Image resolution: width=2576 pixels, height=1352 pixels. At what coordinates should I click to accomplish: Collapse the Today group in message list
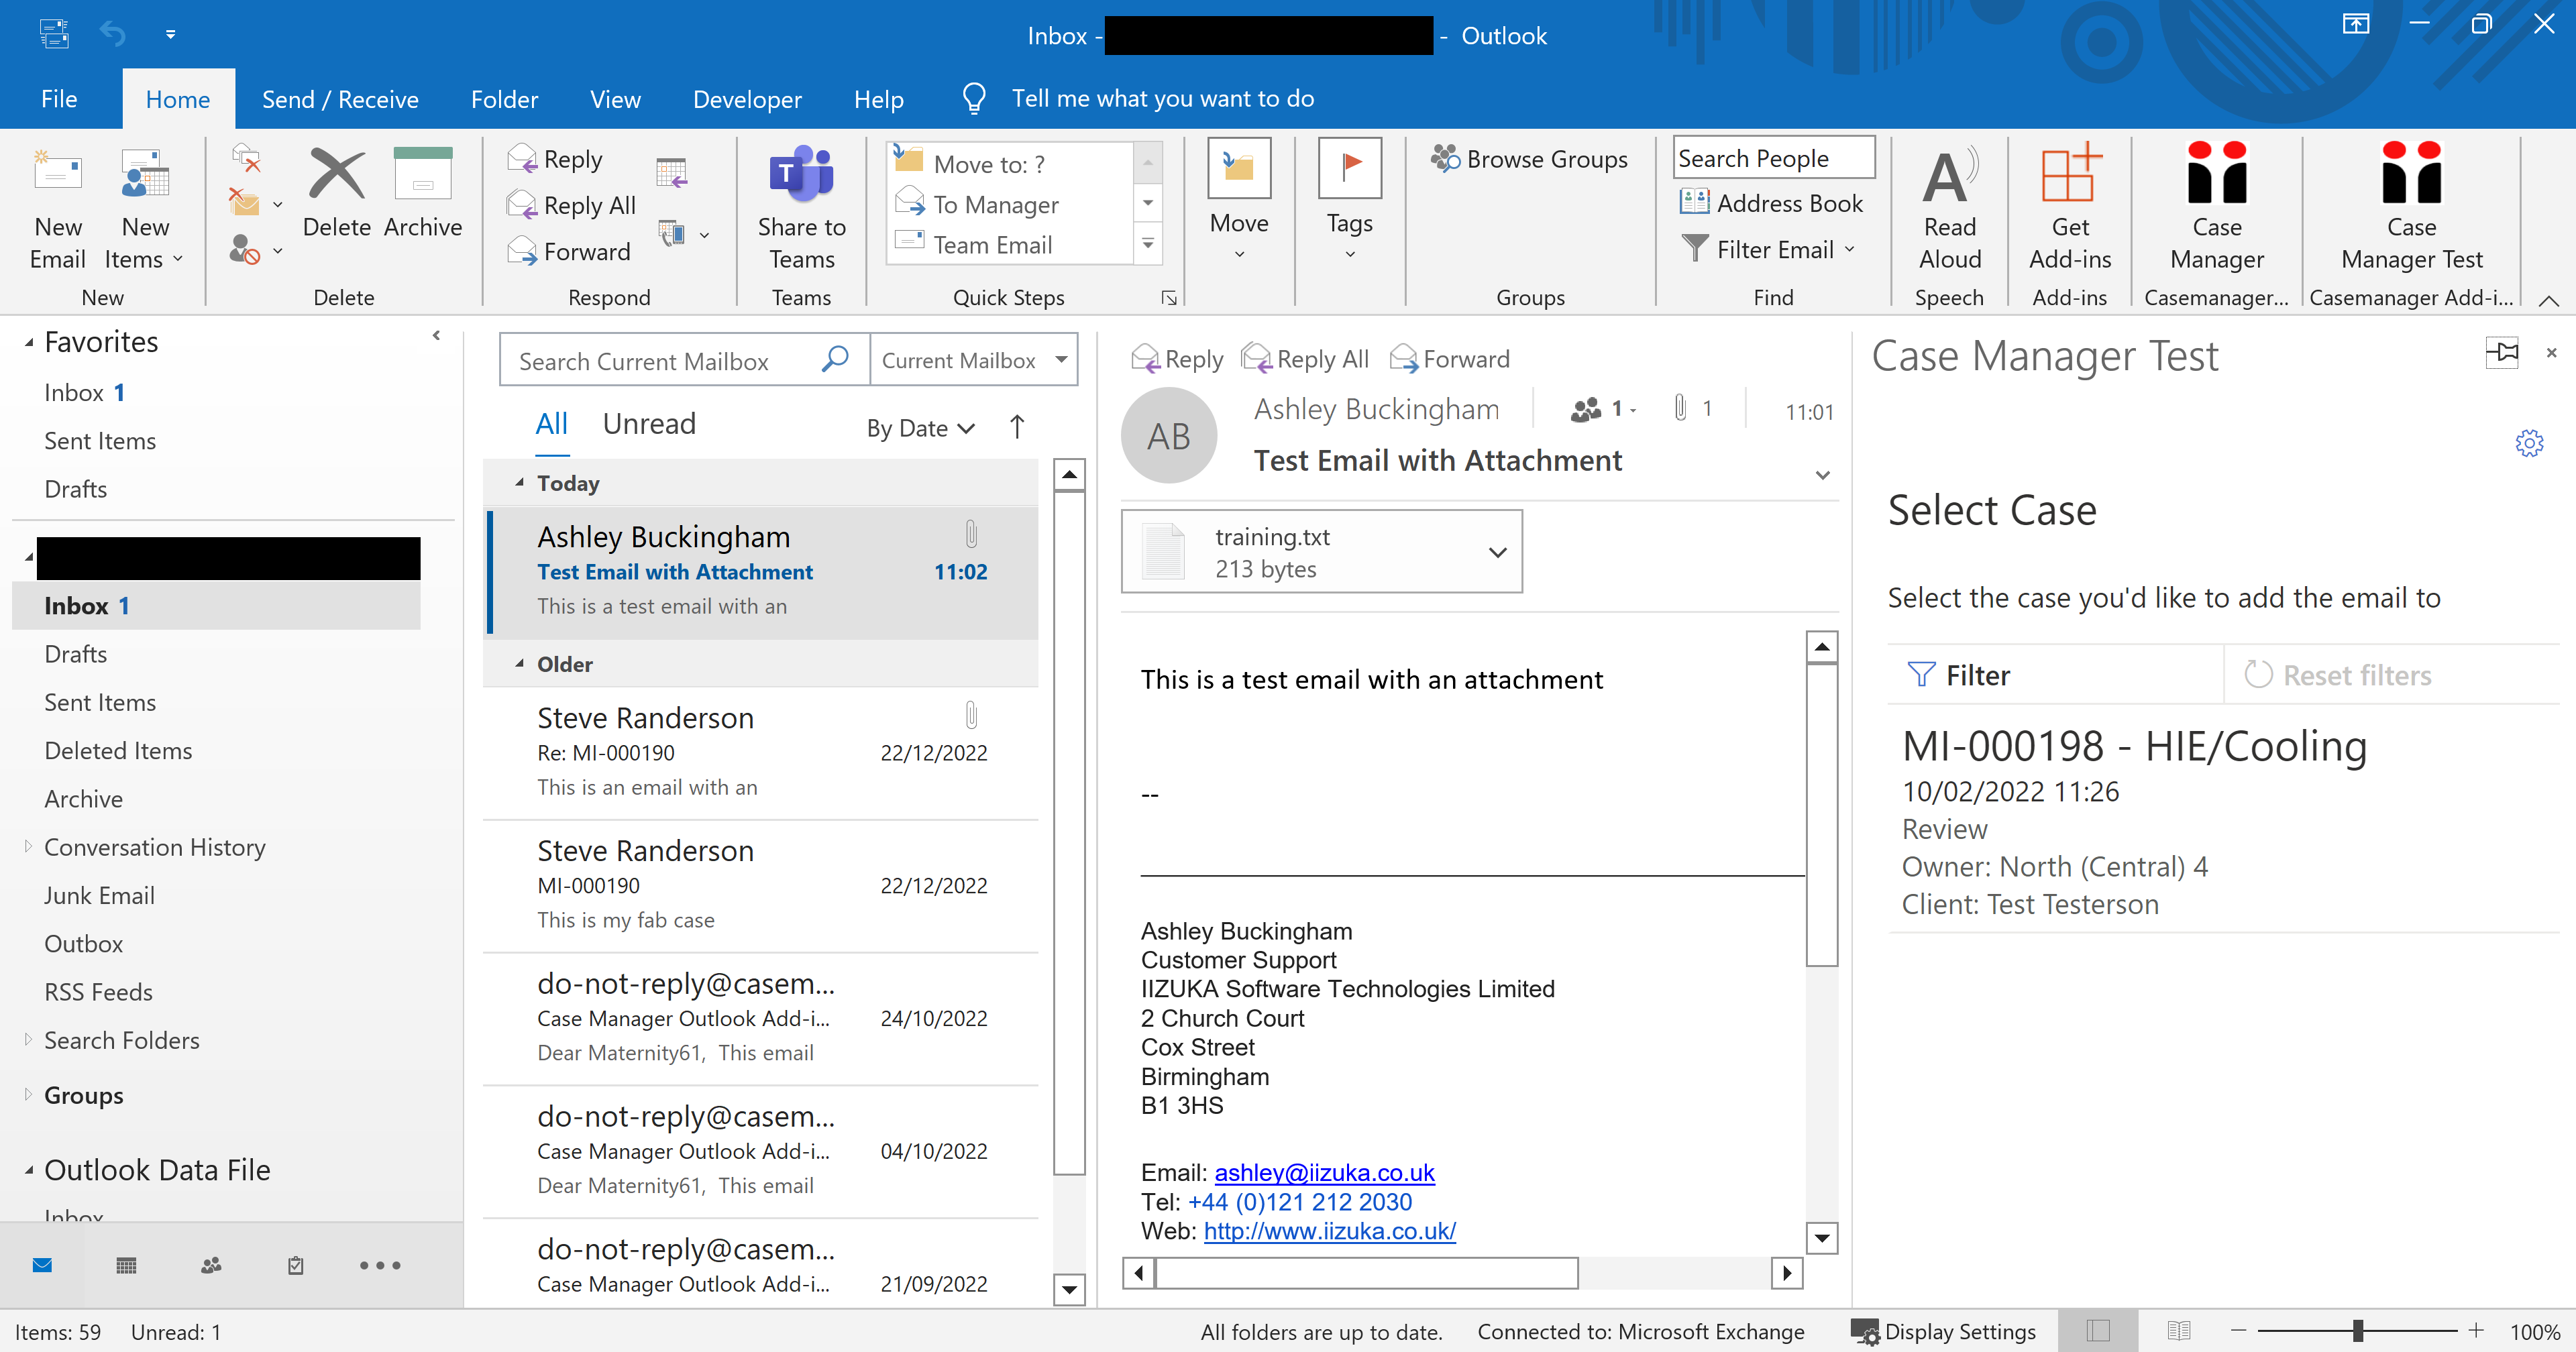click(520, 483)
